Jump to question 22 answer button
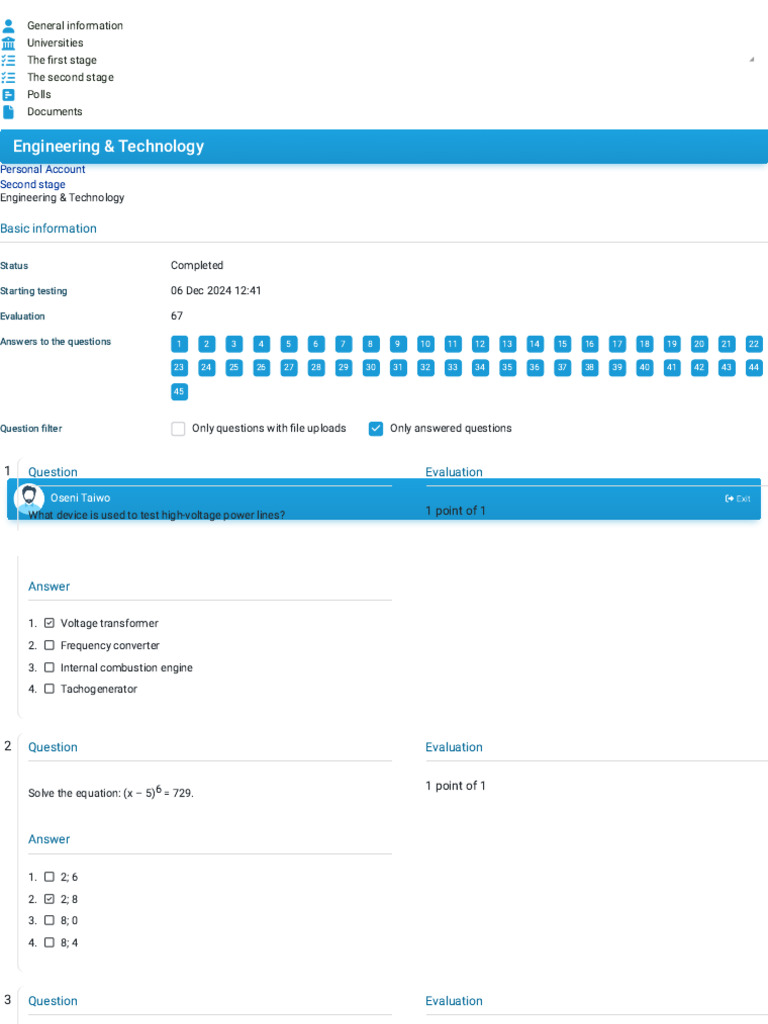Image resolution: width=768 pixels, height=1024 pixels. [754, 344]
